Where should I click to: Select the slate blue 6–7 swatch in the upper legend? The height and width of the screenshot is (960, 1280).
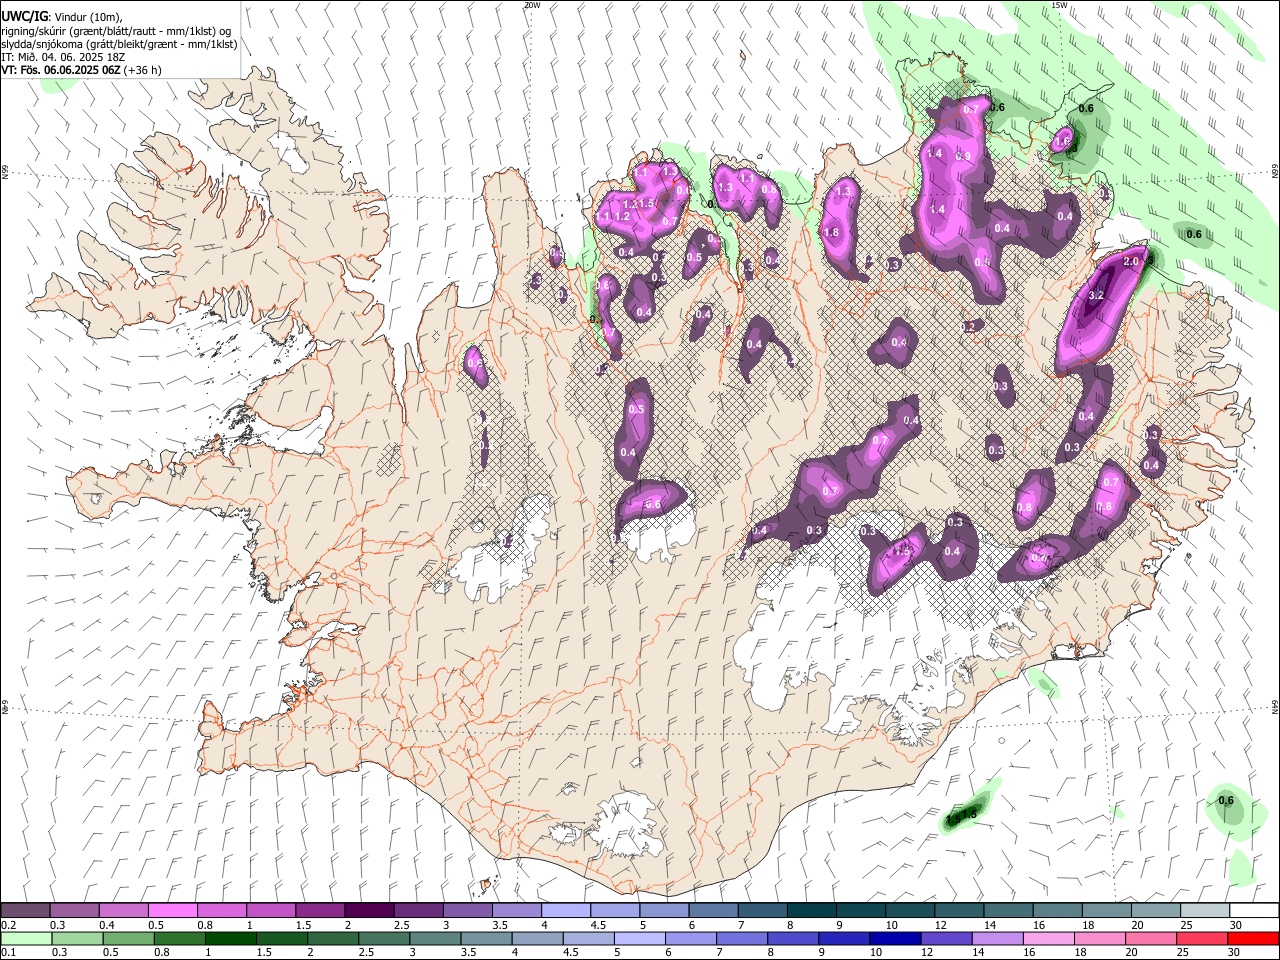pyautogui.click(x=713, y=911)
